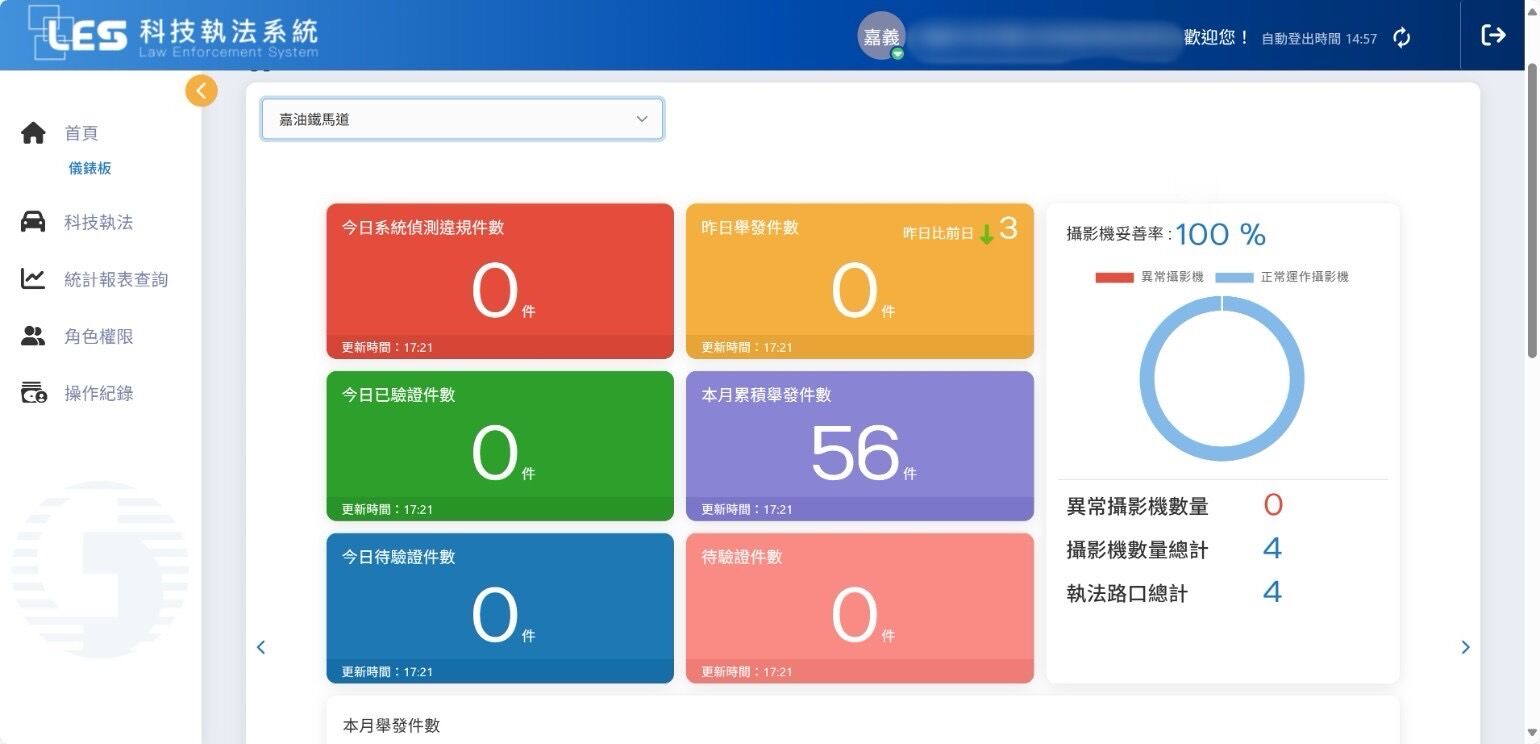The width and height of the screenshot is (1540, 744).
Task: Open the 嘉油鐵馬道 location dropdown
Action: click(x=461, y=118)
